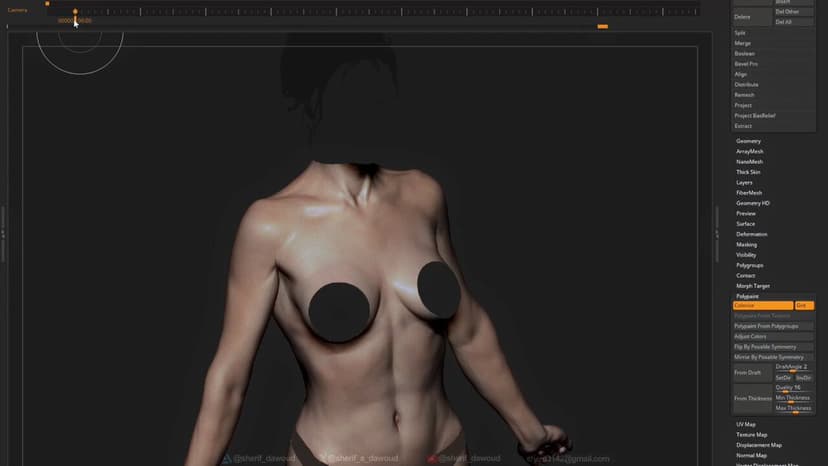Open the Boolean subtool section
Screen dimensions: 828x466
pyautogui.click(x=745, y=54)
